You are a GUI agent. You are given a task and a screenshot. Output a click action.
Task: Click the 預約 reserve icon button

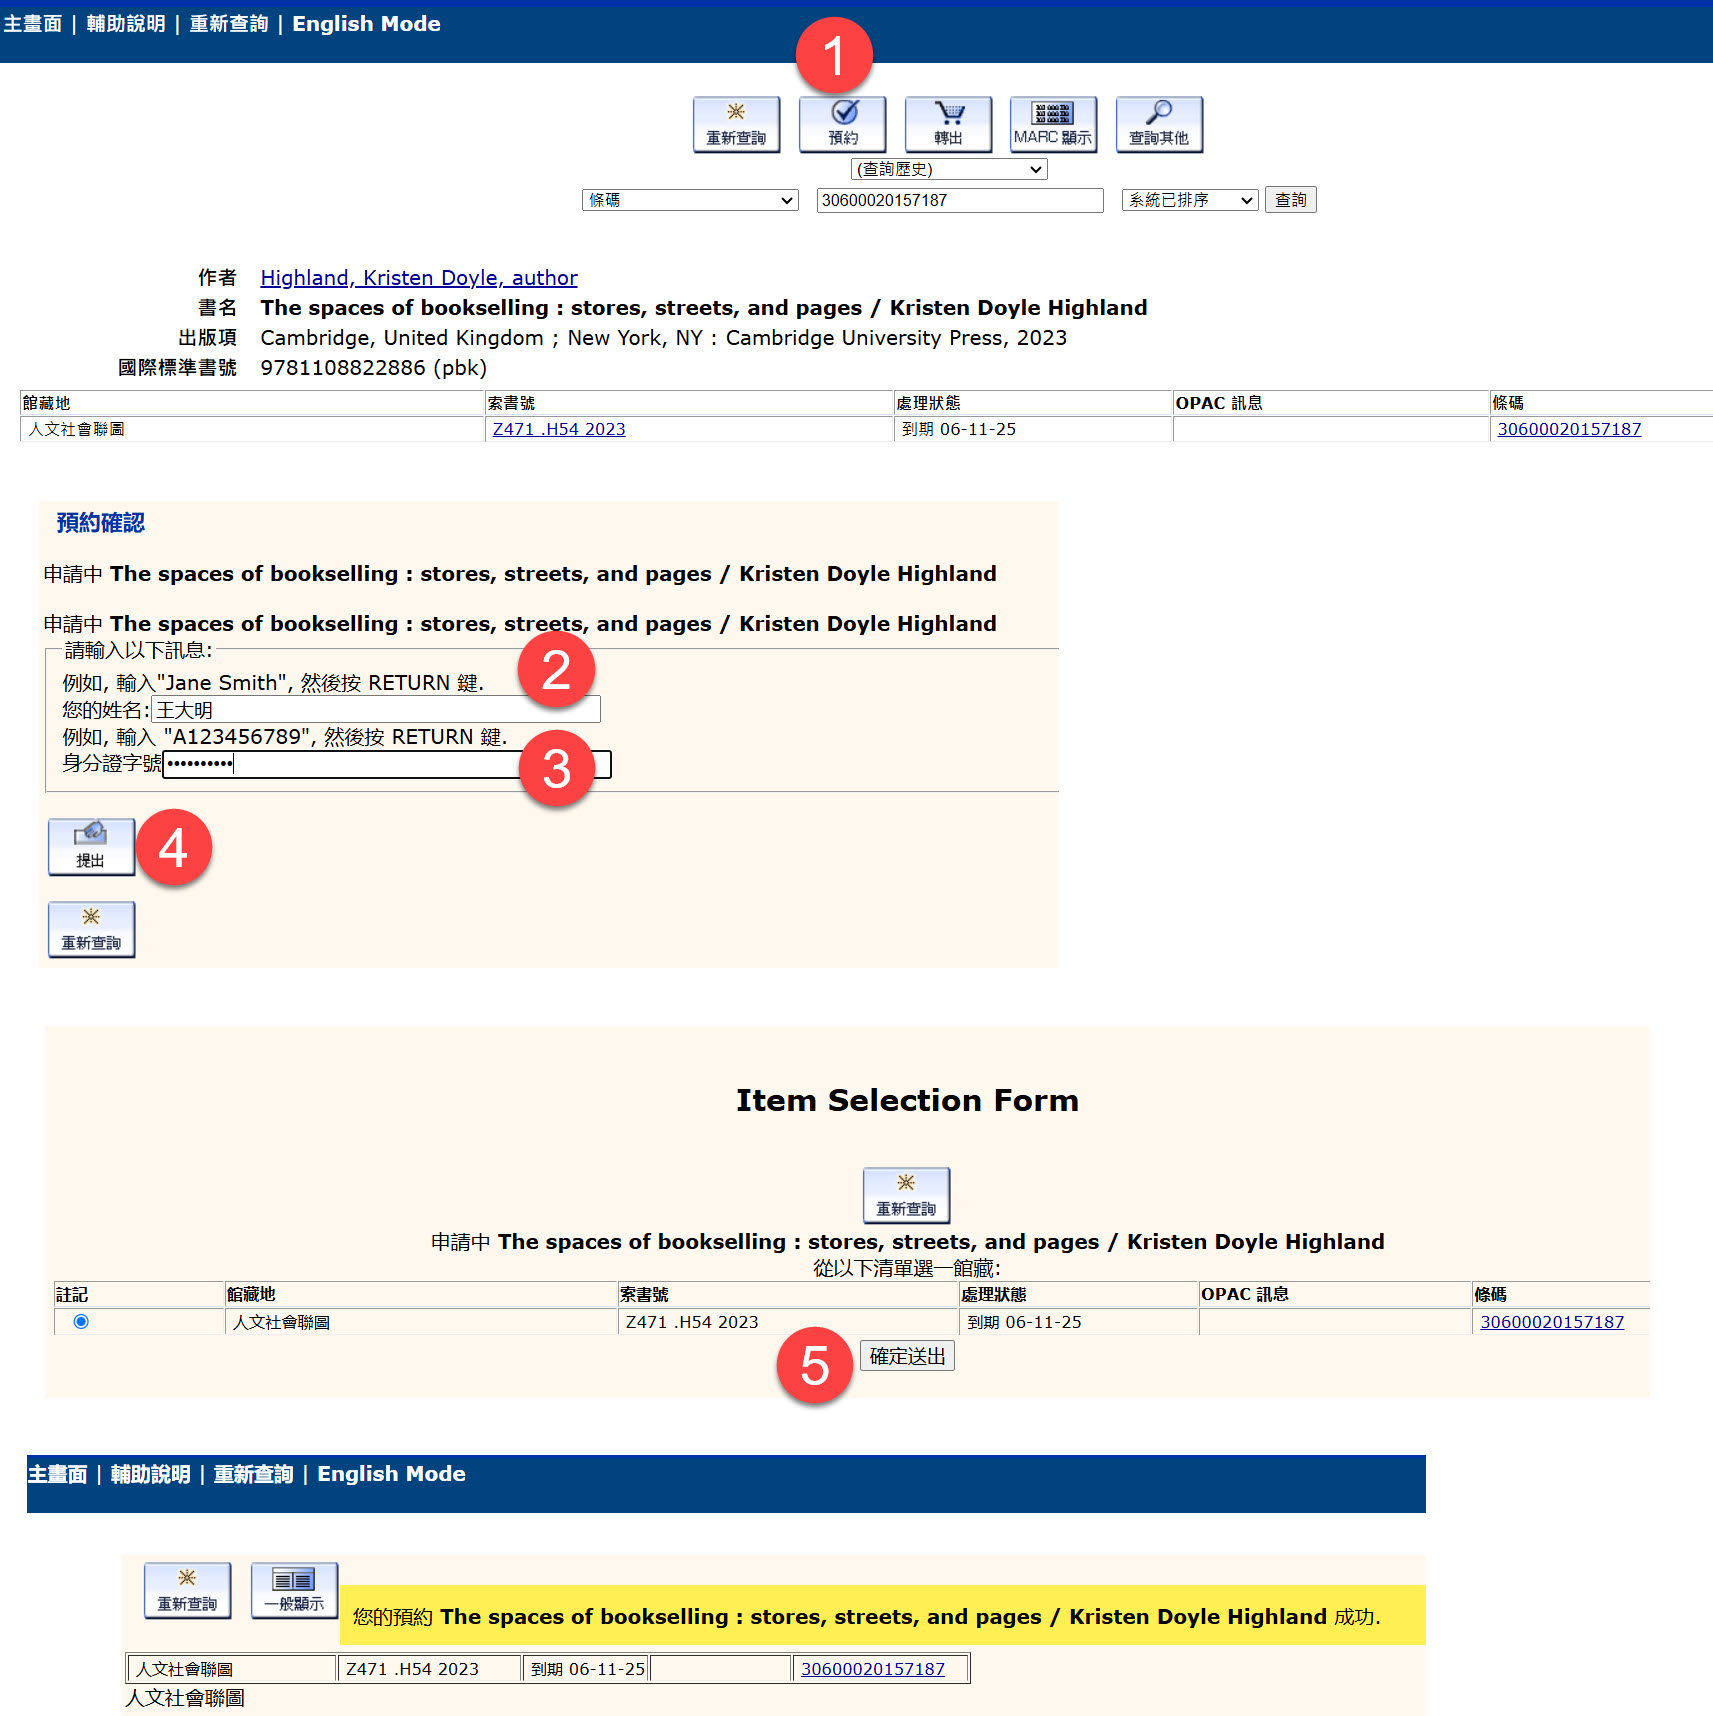pyautogui.click(x=843, y=124)
